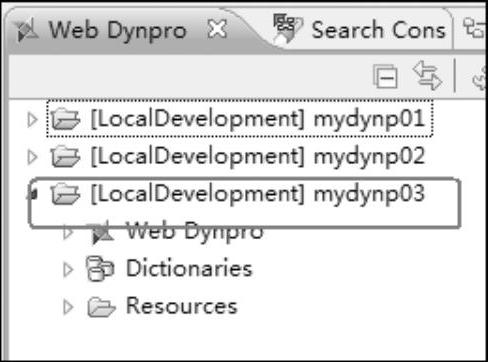The width and height of the screenshot is (488, 362).
Task: Click the mydynp01 folder icon
Action: coord(65,119)
